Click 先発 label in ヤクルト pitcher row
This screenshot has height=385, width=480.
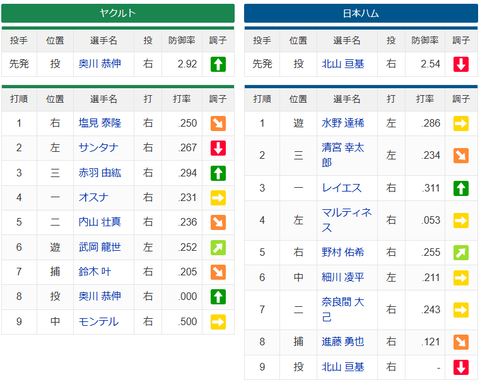tap(19, 64)
